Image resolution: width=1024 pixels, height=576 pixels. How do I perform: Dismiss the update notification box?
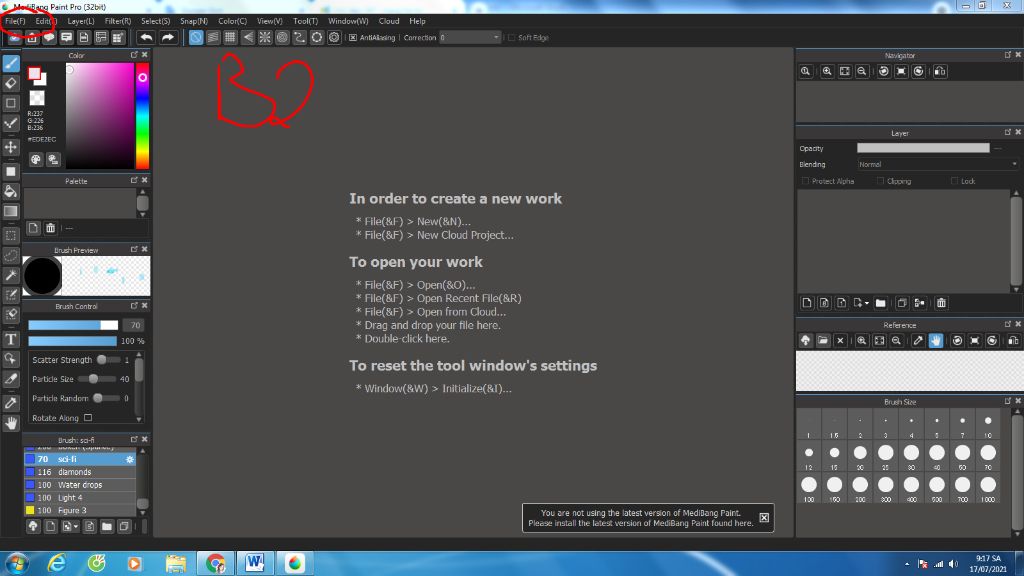click(764, 518)
